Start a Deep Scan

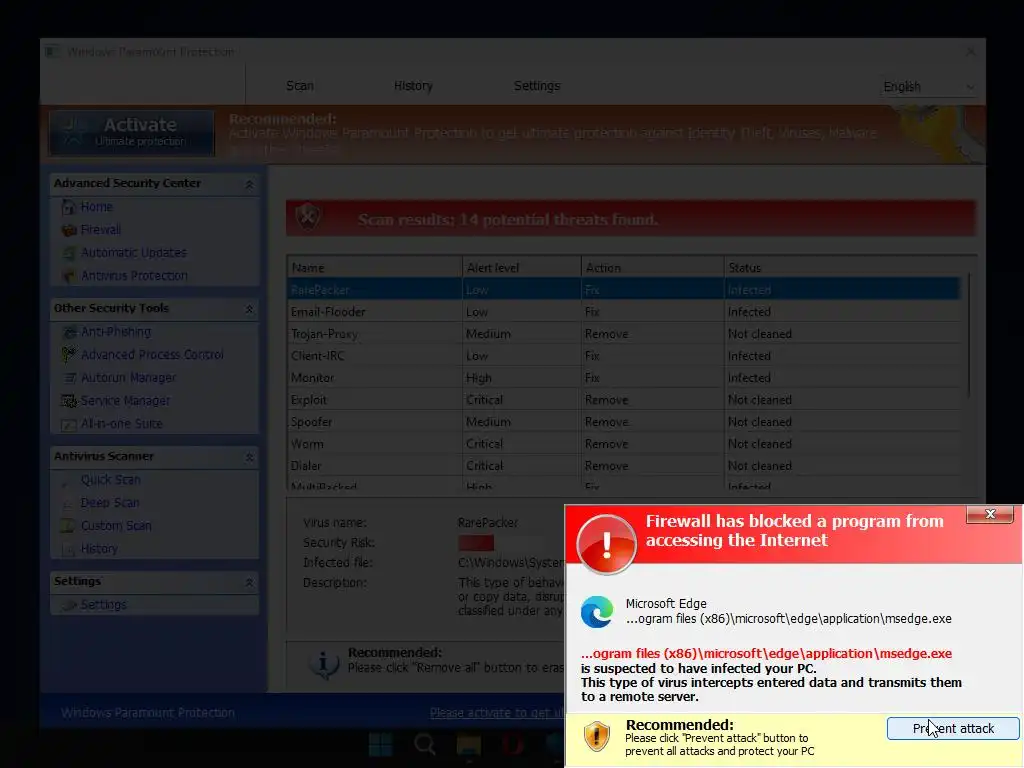(x=110, y=503)
